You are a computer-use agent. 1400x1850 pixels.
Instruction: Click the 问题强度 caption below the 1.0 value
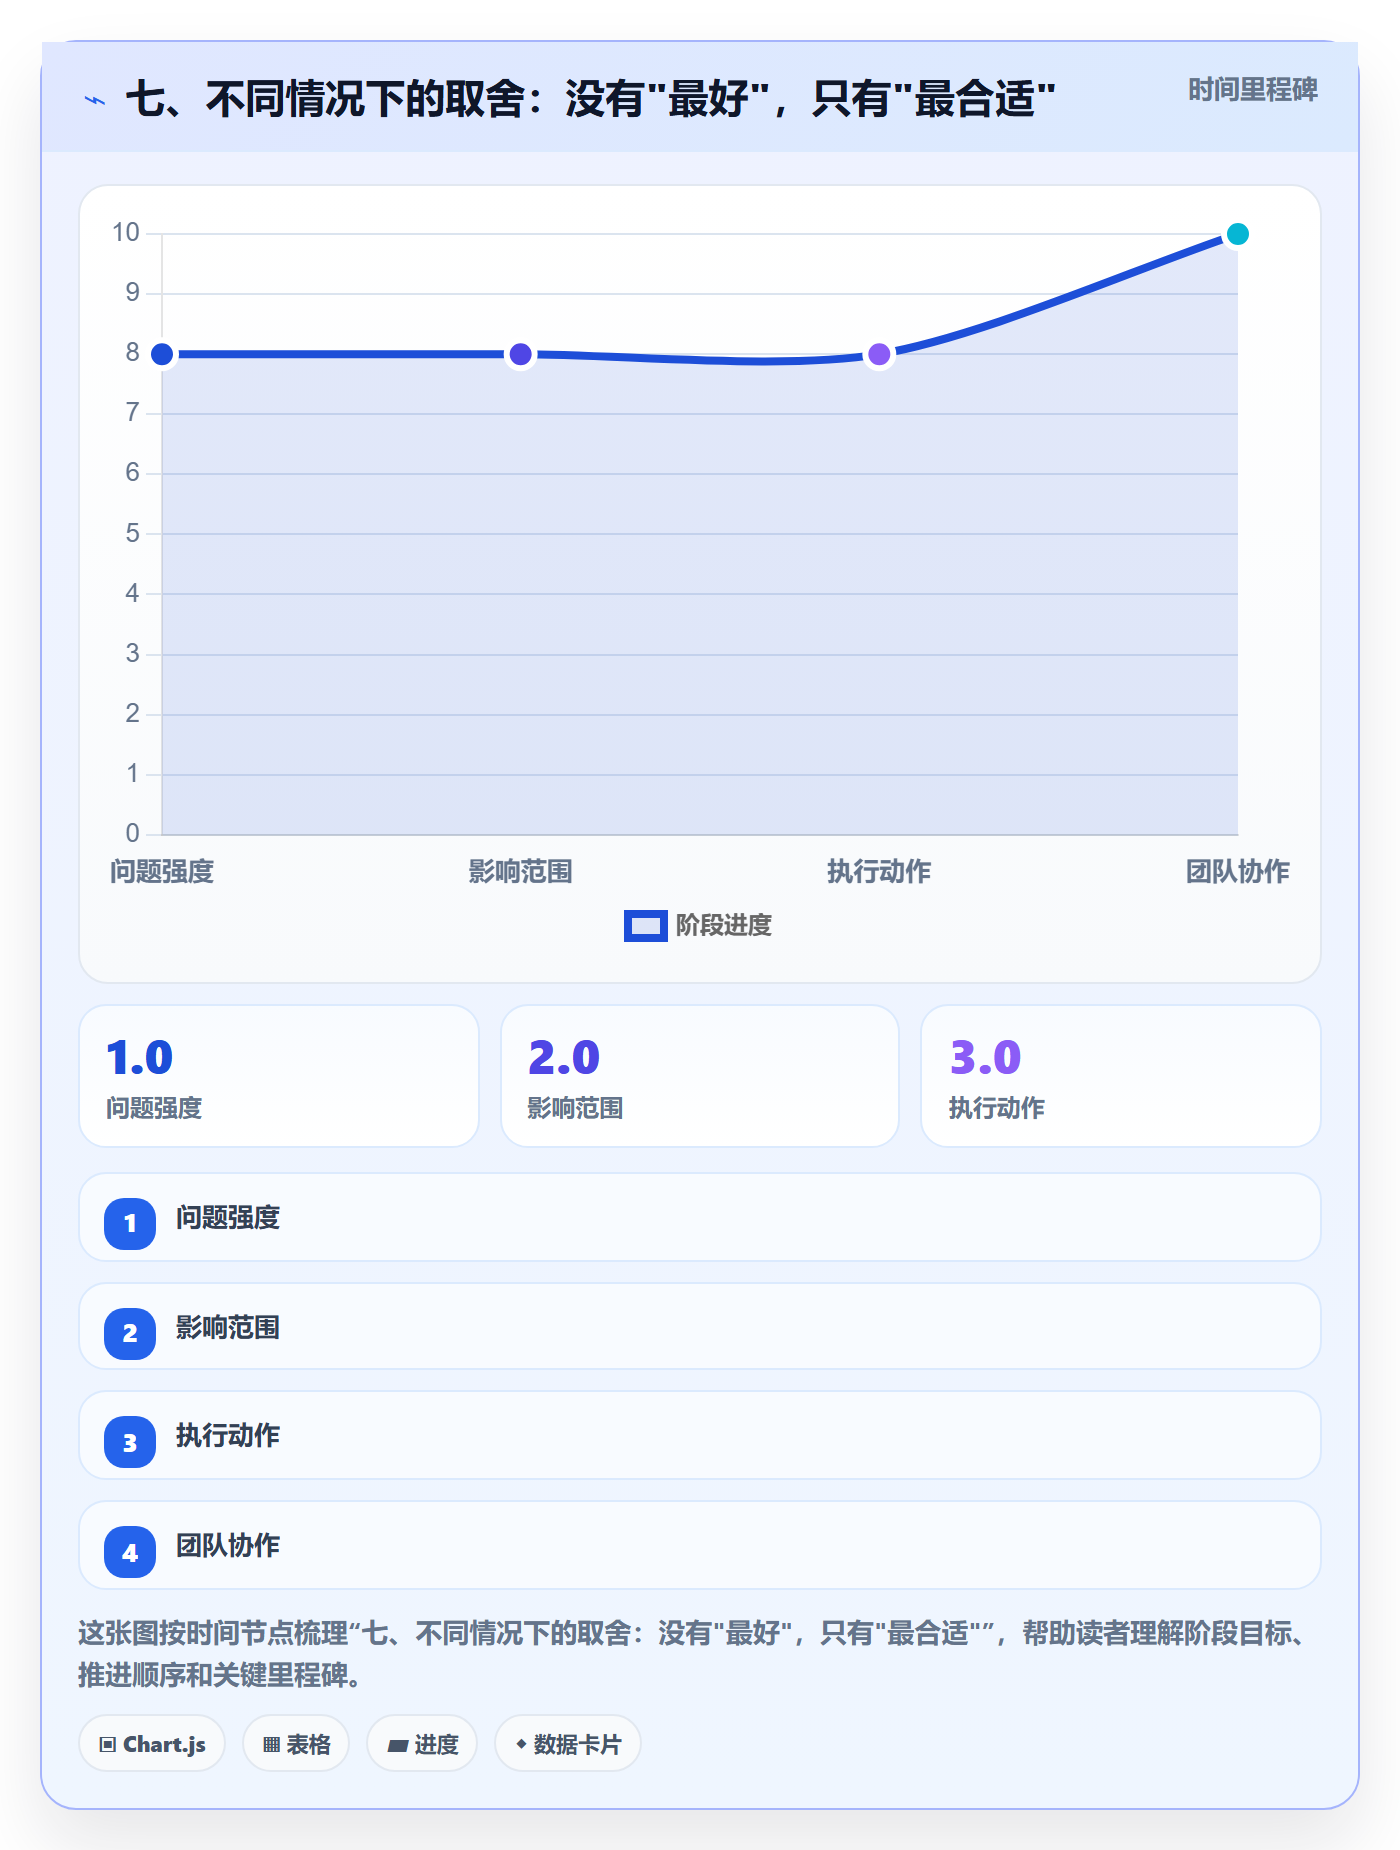[154, 1108]
